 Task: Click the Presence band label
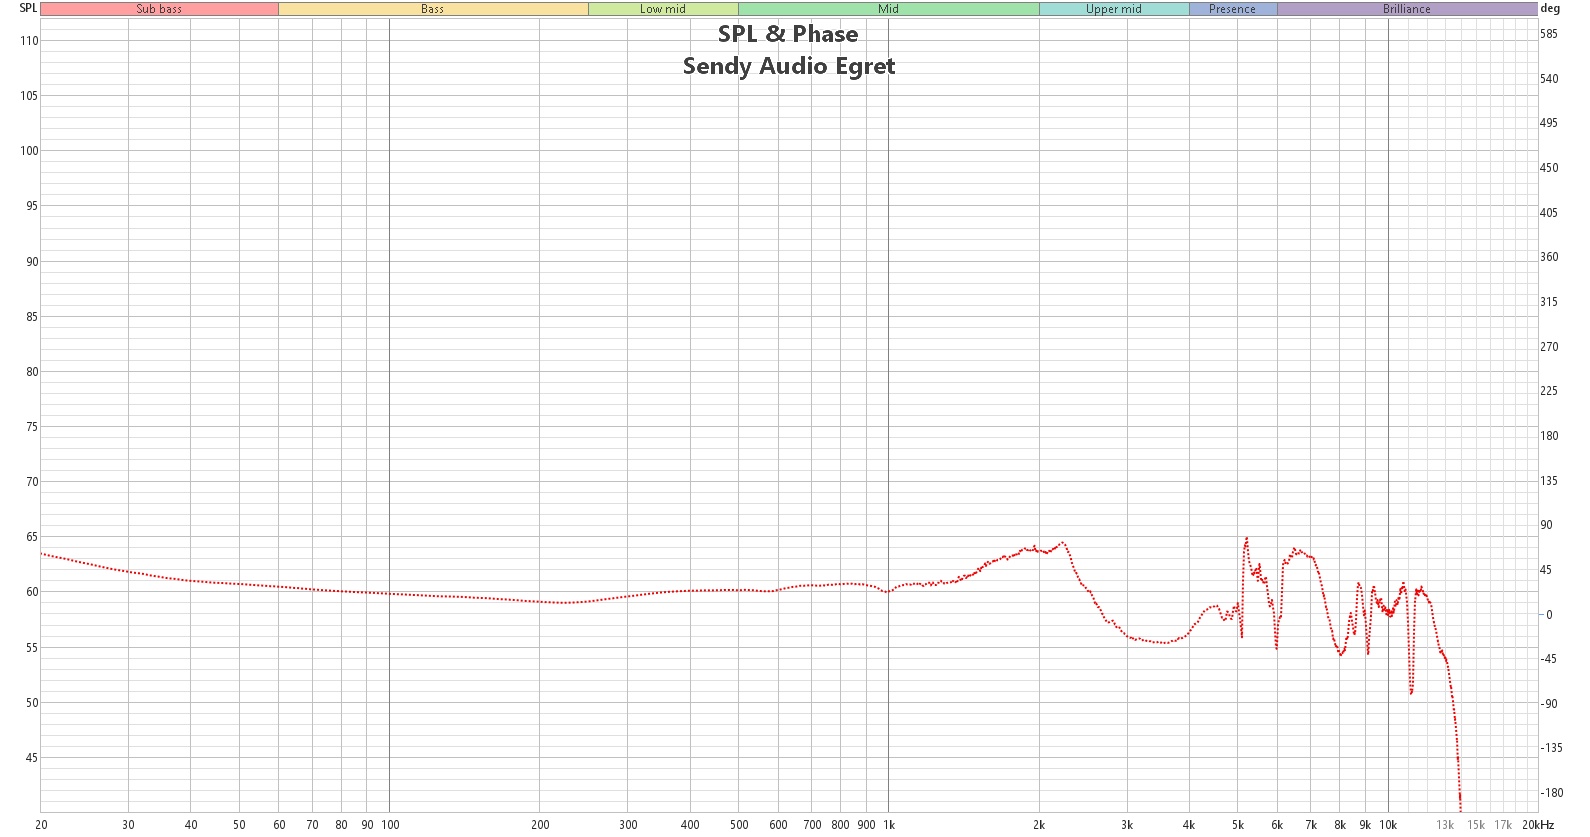click(1233, 9)
